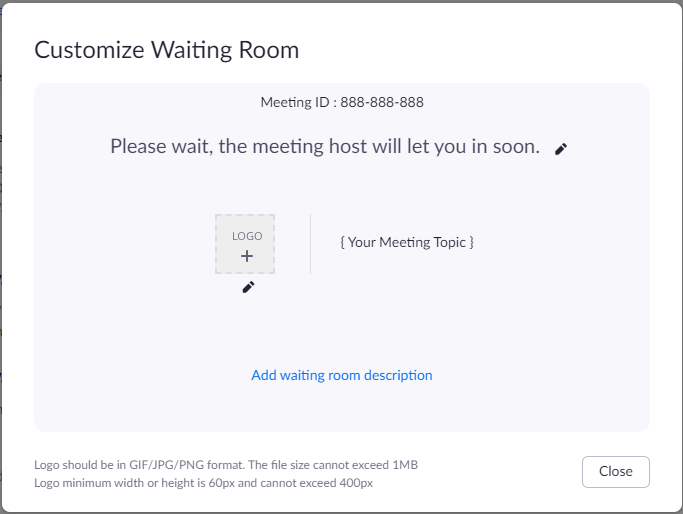Click the pencil icon below the logo box
683x514 pixels.
point(248,287)
